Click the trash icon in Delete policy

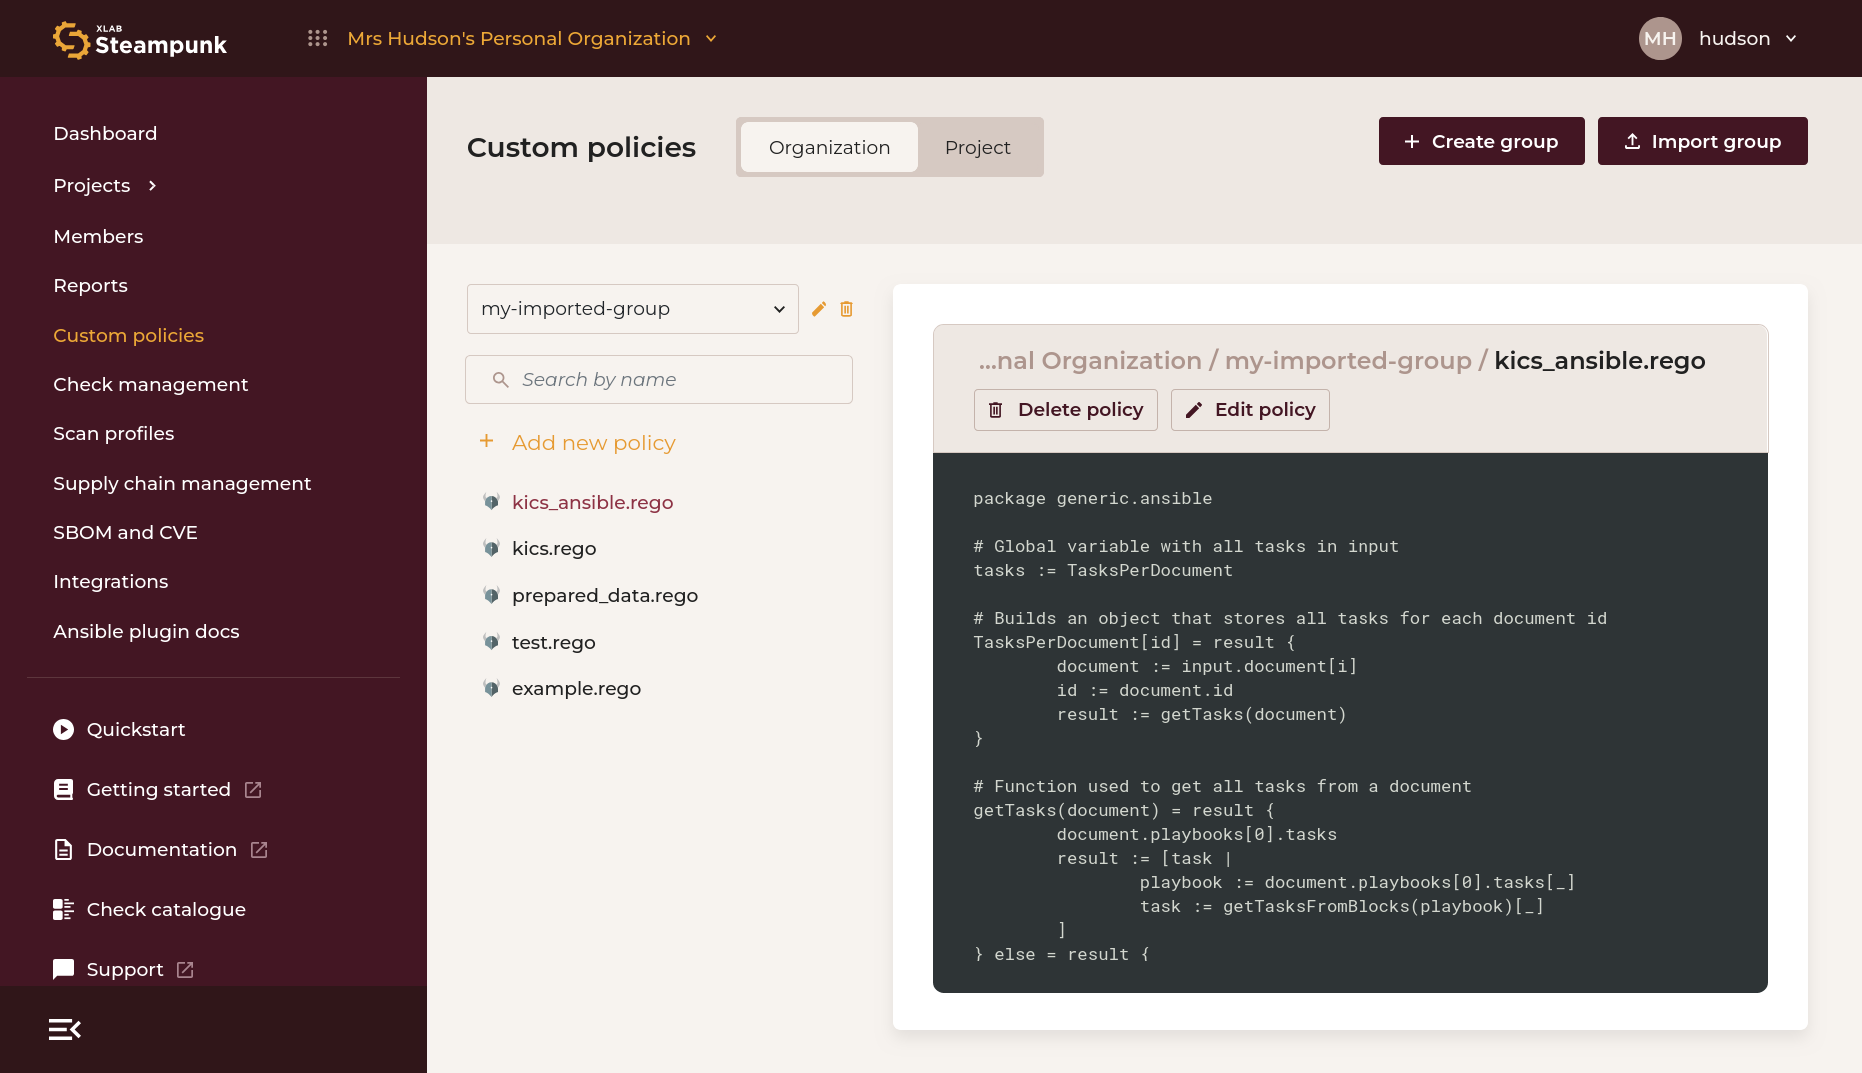[996, 410]
